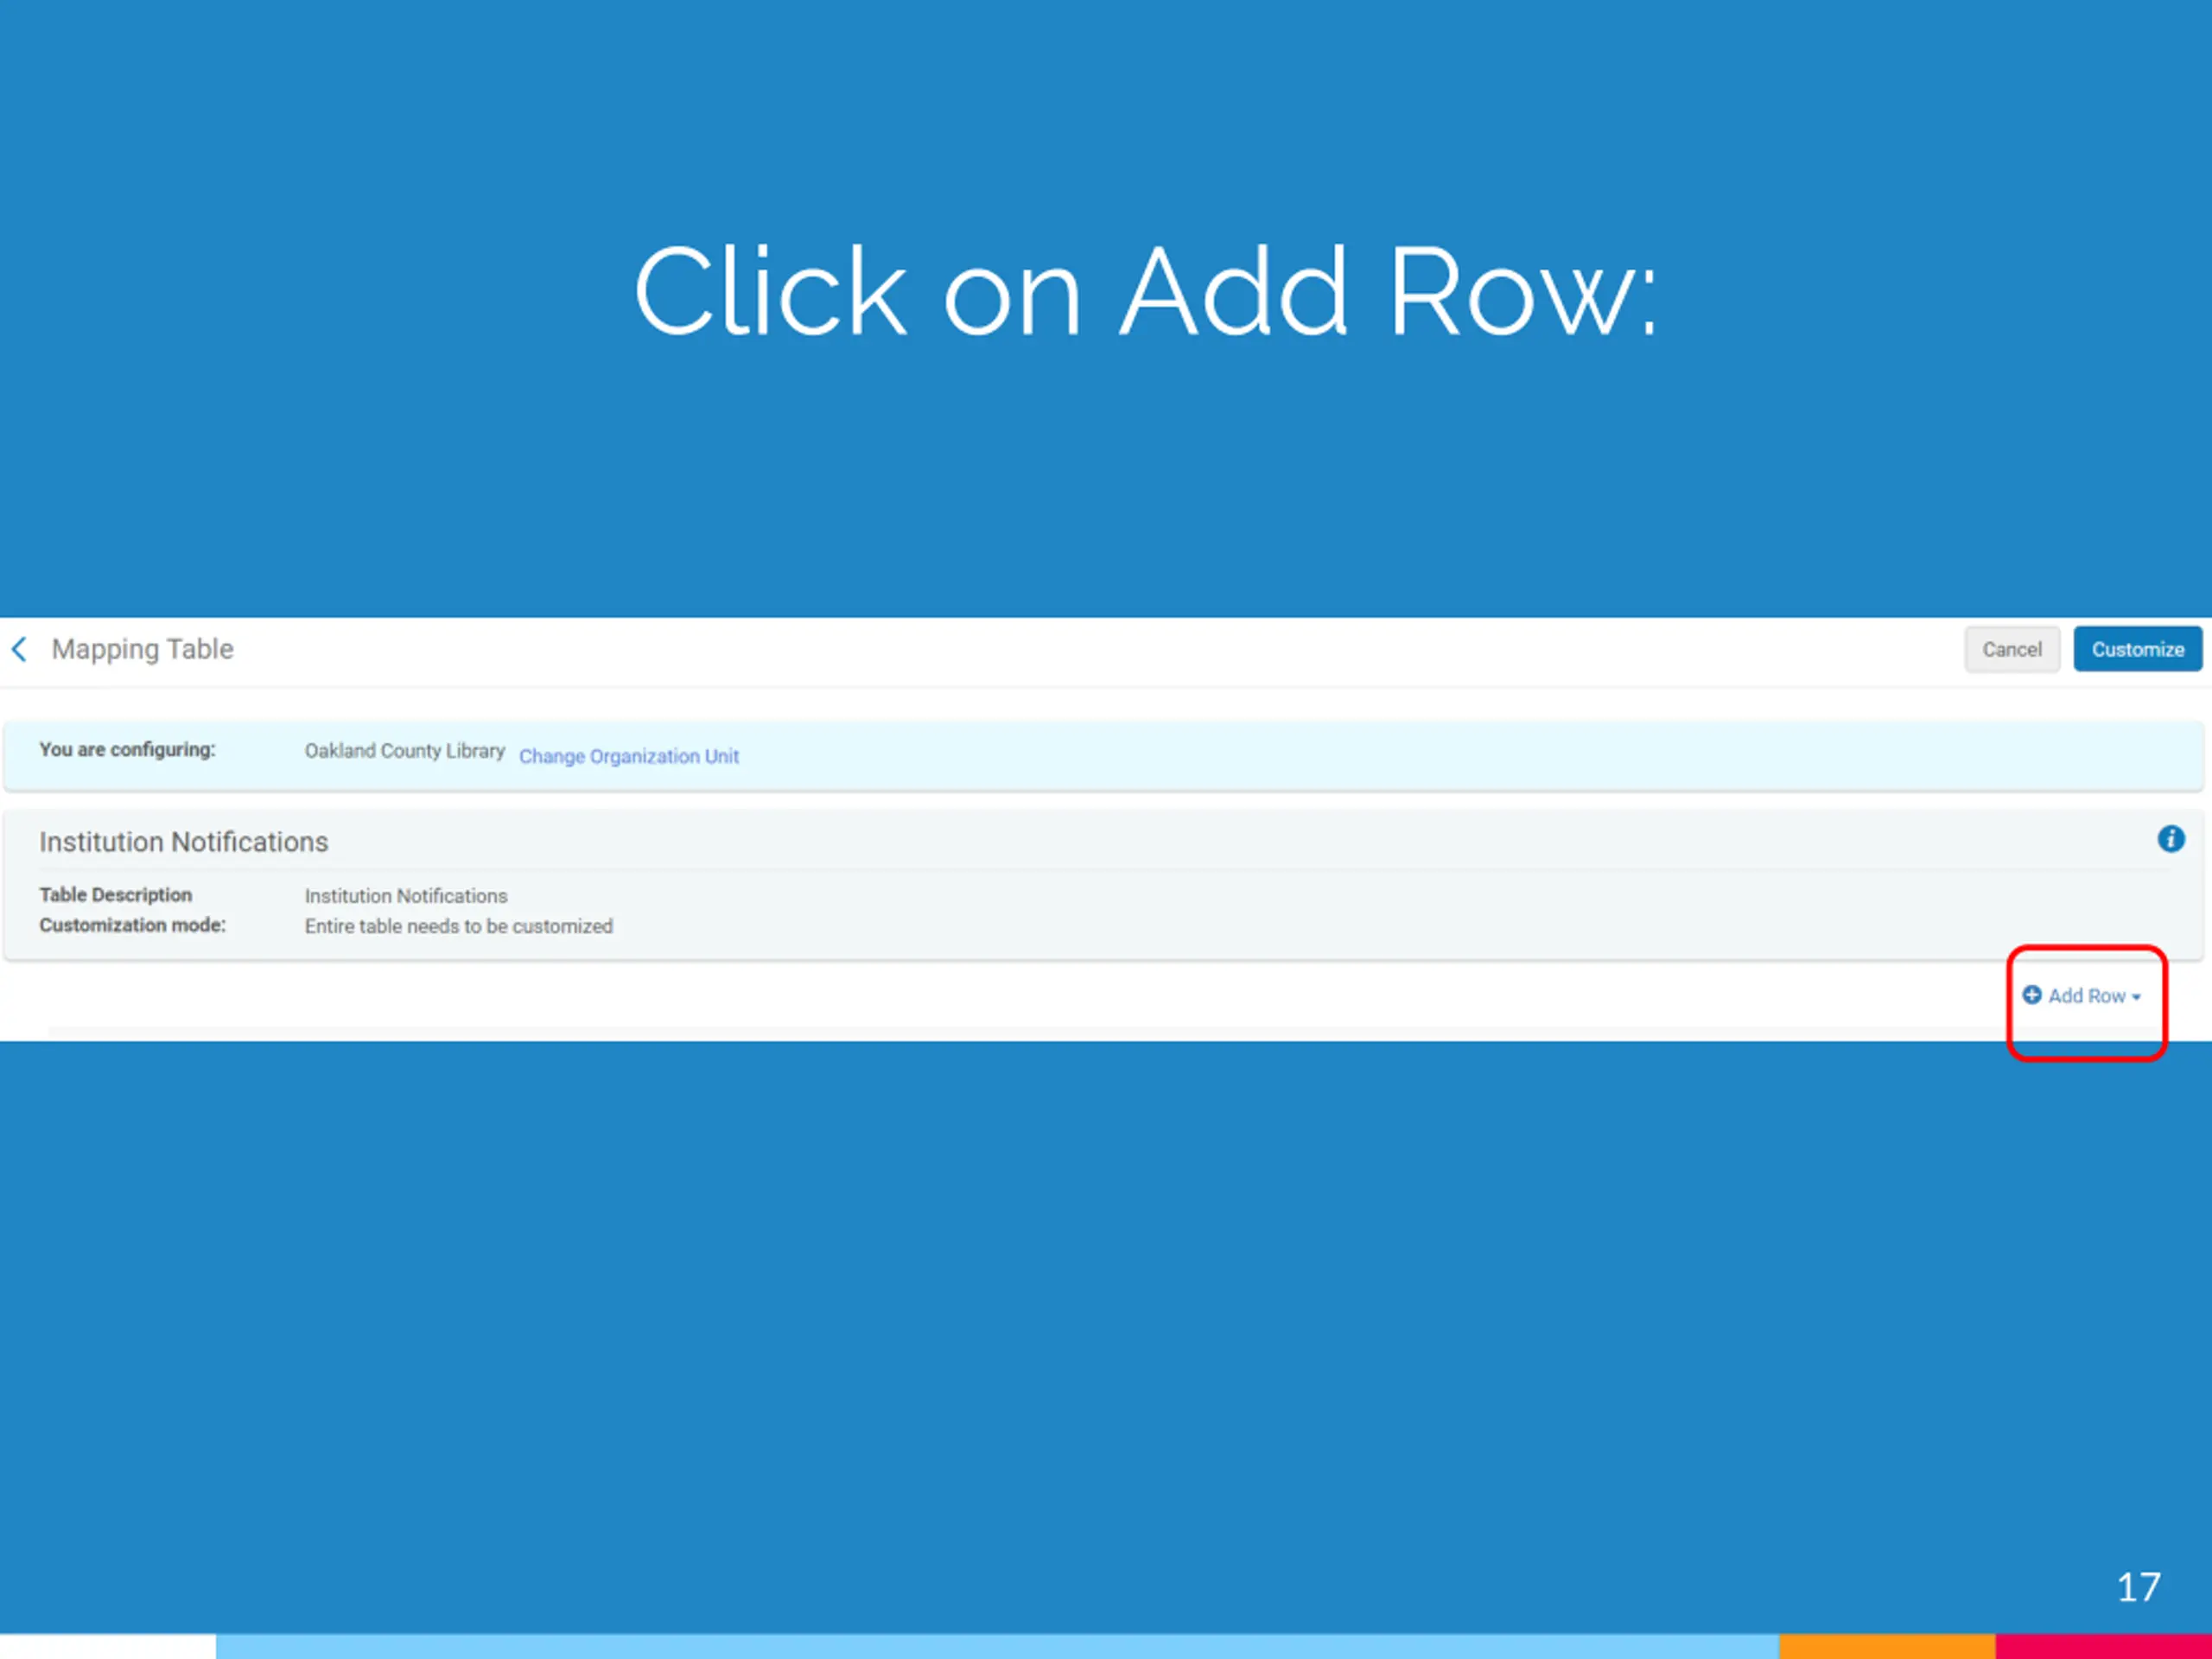Click the 'You are configuring:' label
This screenshot has height=1659, width=2212.
click(x=128, y=749)
